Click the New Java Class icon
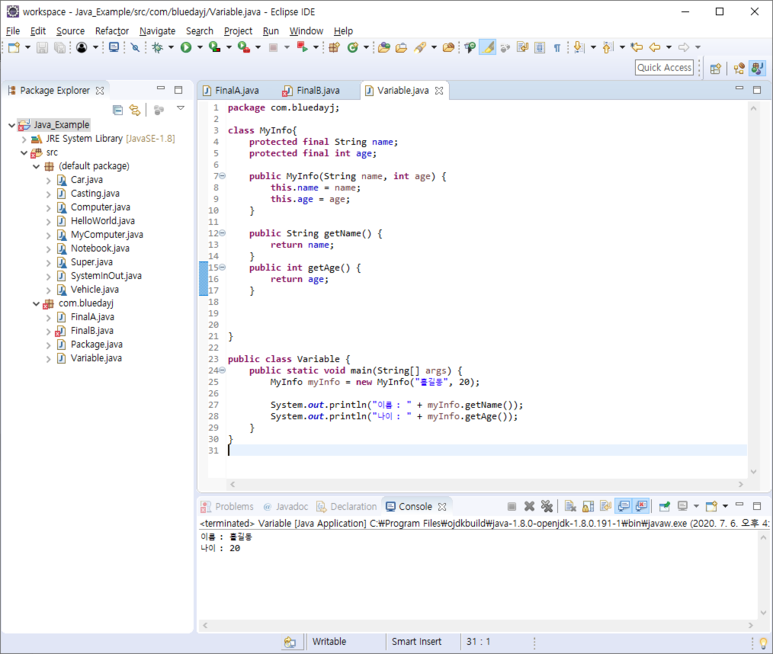 tap(352, 47)
